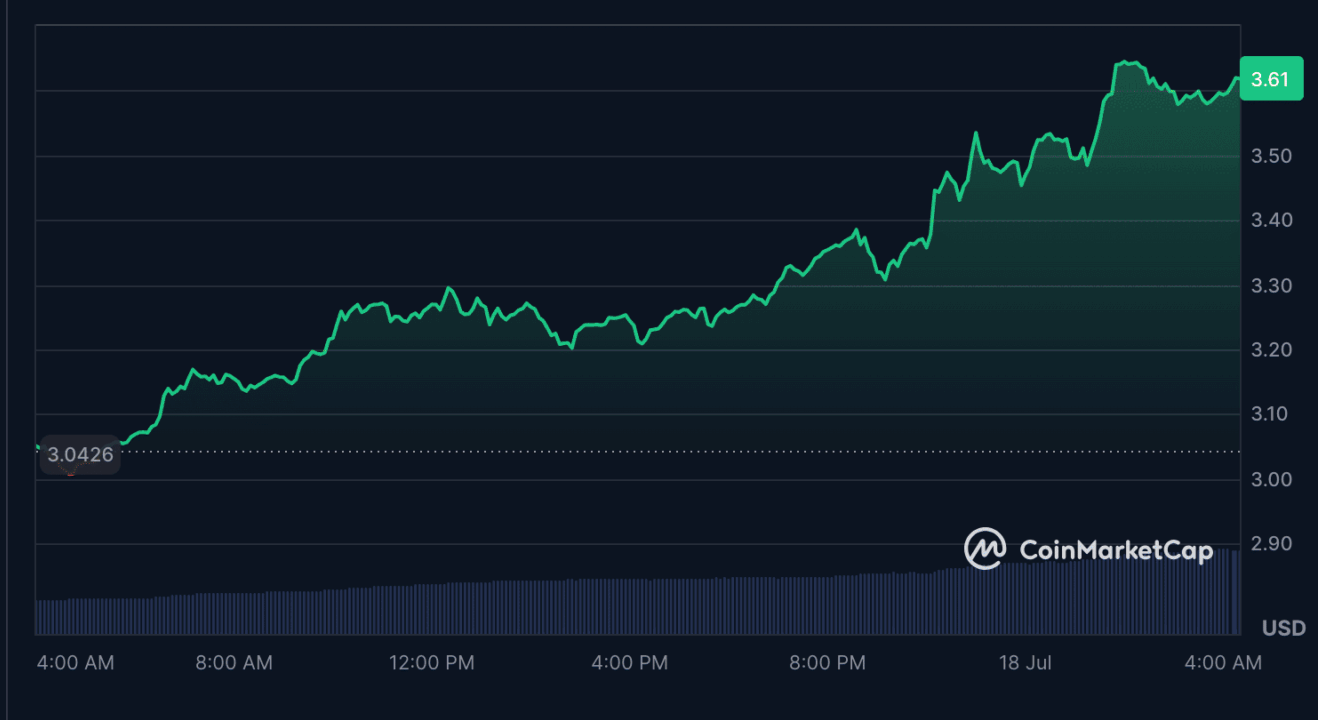Click the CoinMarketCap logo icon
1318x720 pixels.
coord(985,549)
